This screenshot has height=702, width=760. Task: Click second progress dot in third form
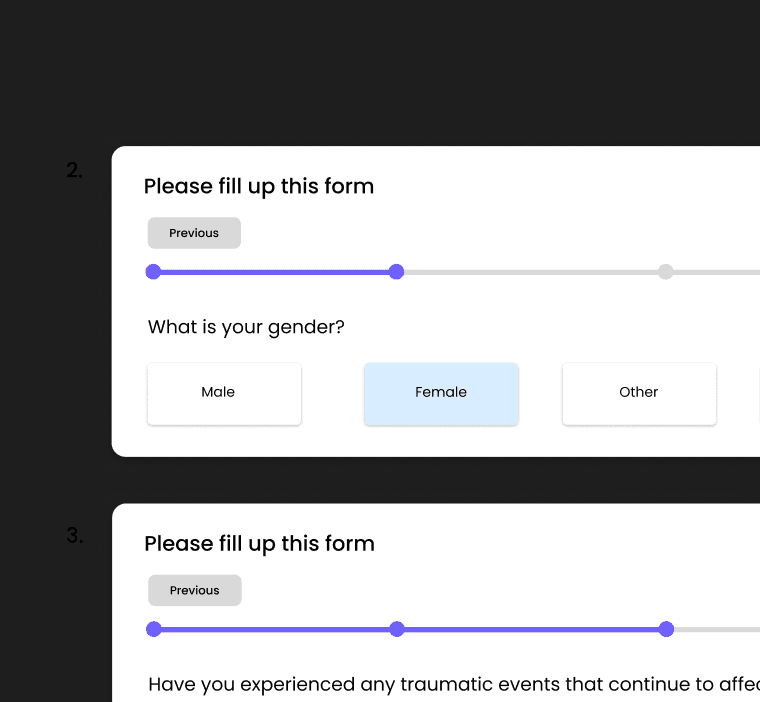coord(397,629)
